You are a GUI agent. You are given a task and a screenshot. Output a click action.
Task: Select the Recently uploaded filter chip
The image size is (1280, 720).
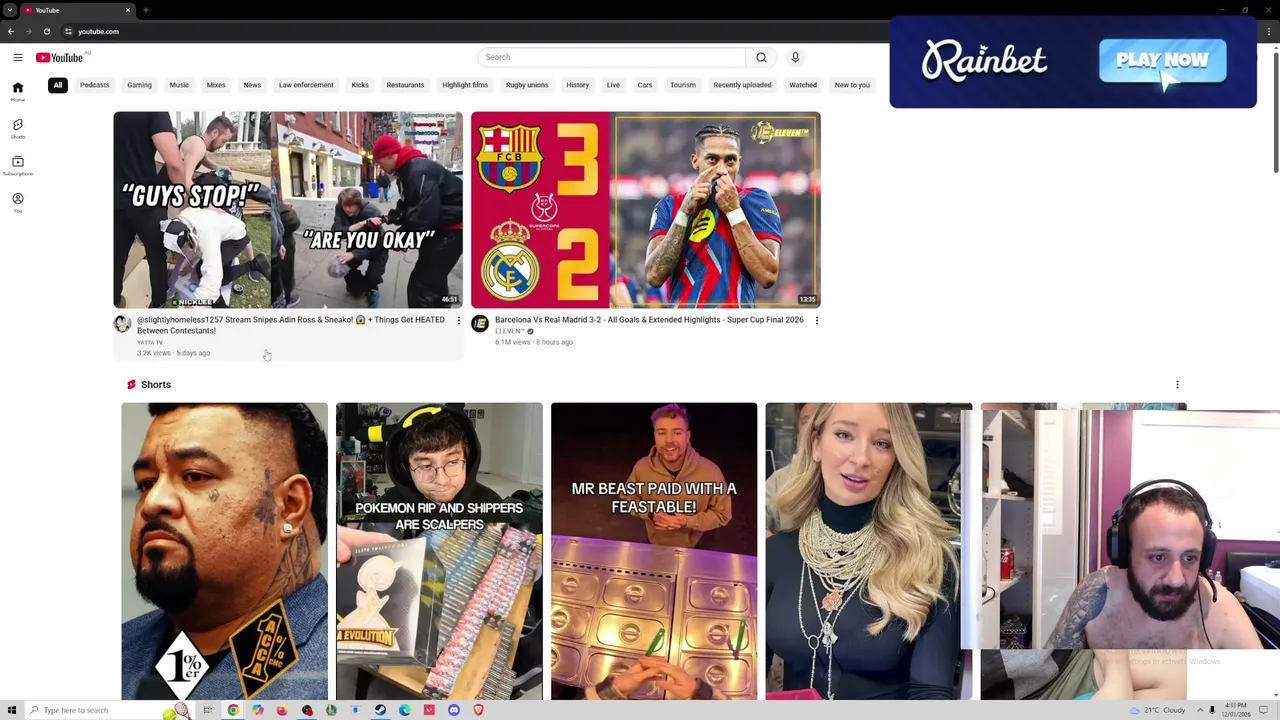(742, 85)
